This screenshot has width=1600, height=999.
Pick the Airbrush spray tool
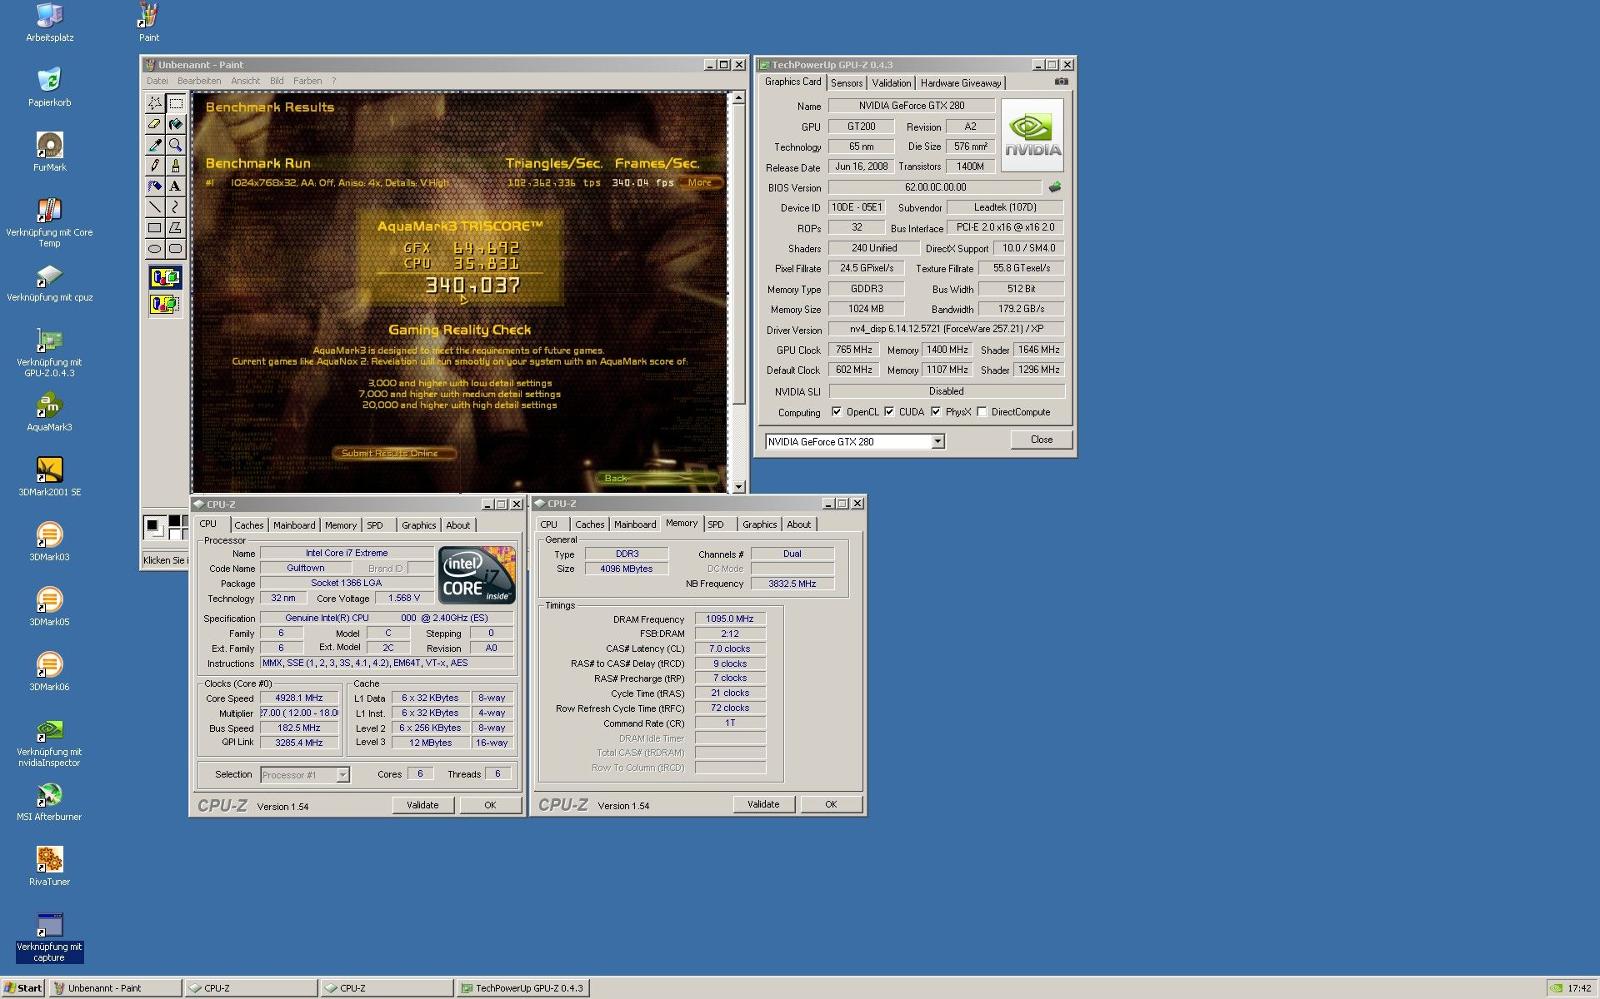[154, 186]
